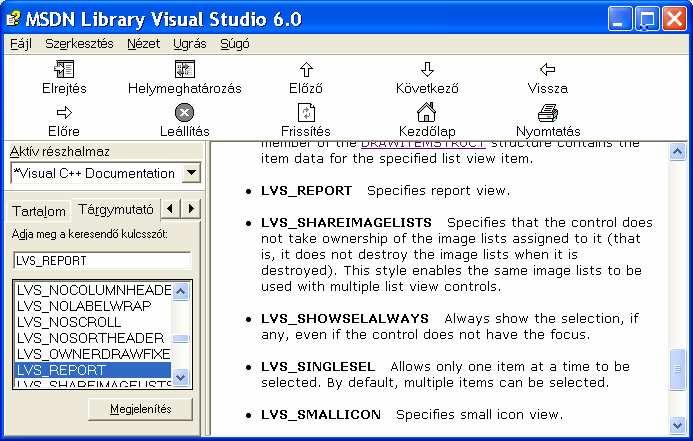Expand the Aktív részhalmaz dropdown arrow
This screenshot has width=693, height=441.
tap(191, 173)
